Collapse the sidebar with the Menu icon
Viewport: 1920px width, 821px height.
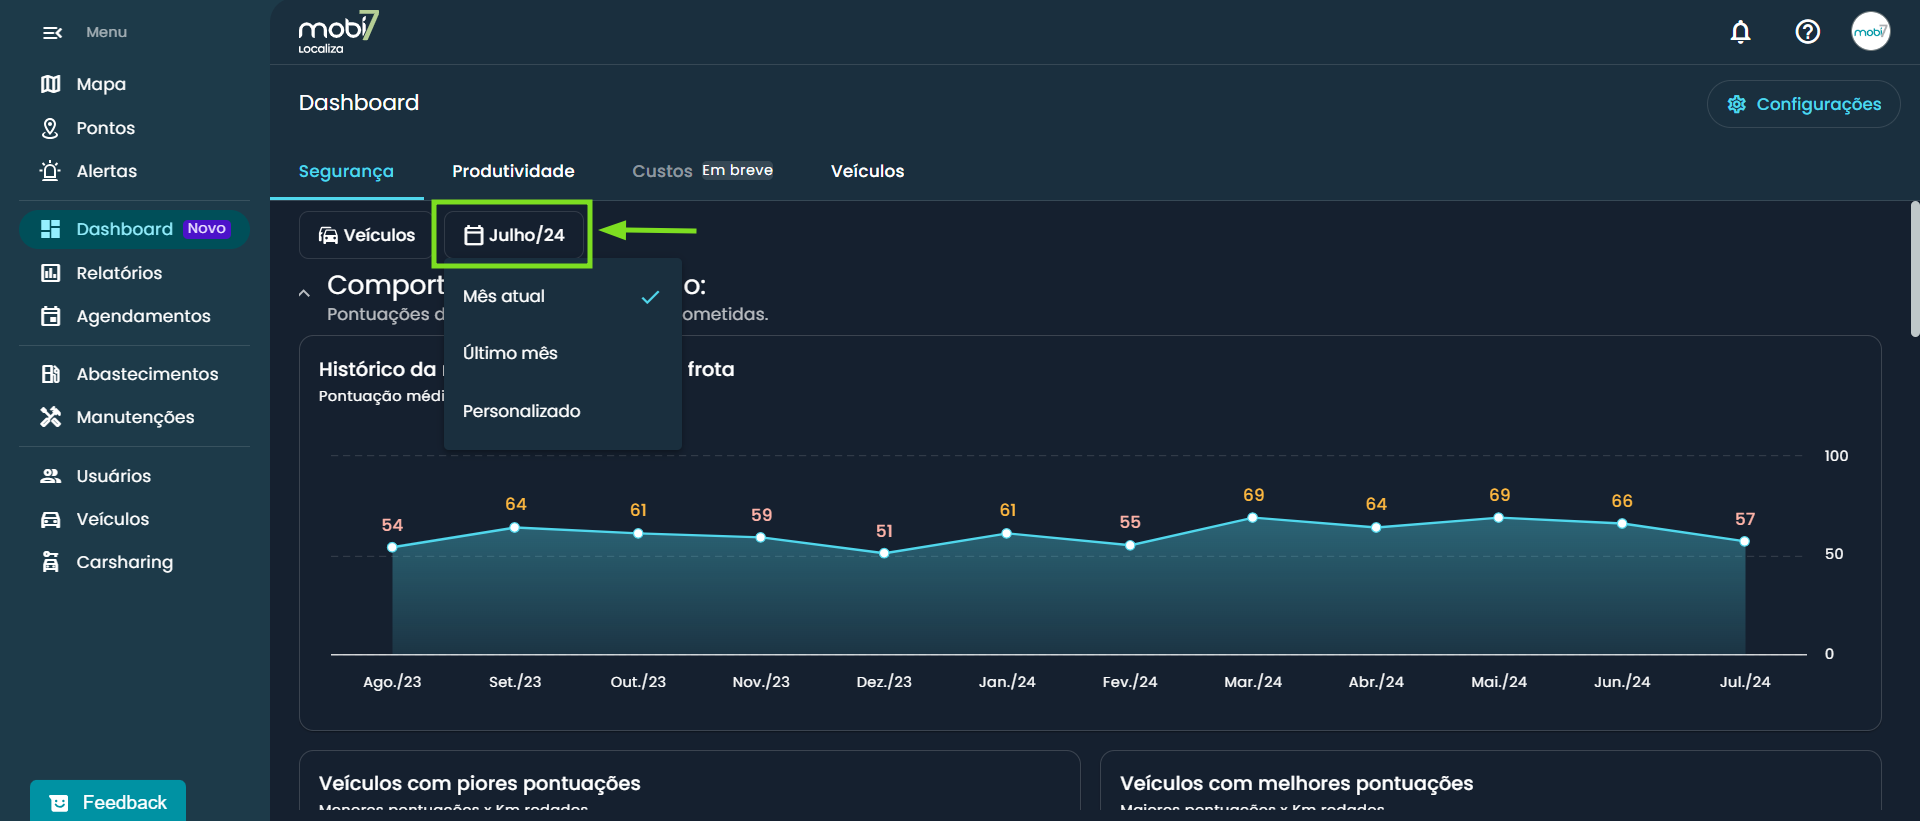coord(52,33)
